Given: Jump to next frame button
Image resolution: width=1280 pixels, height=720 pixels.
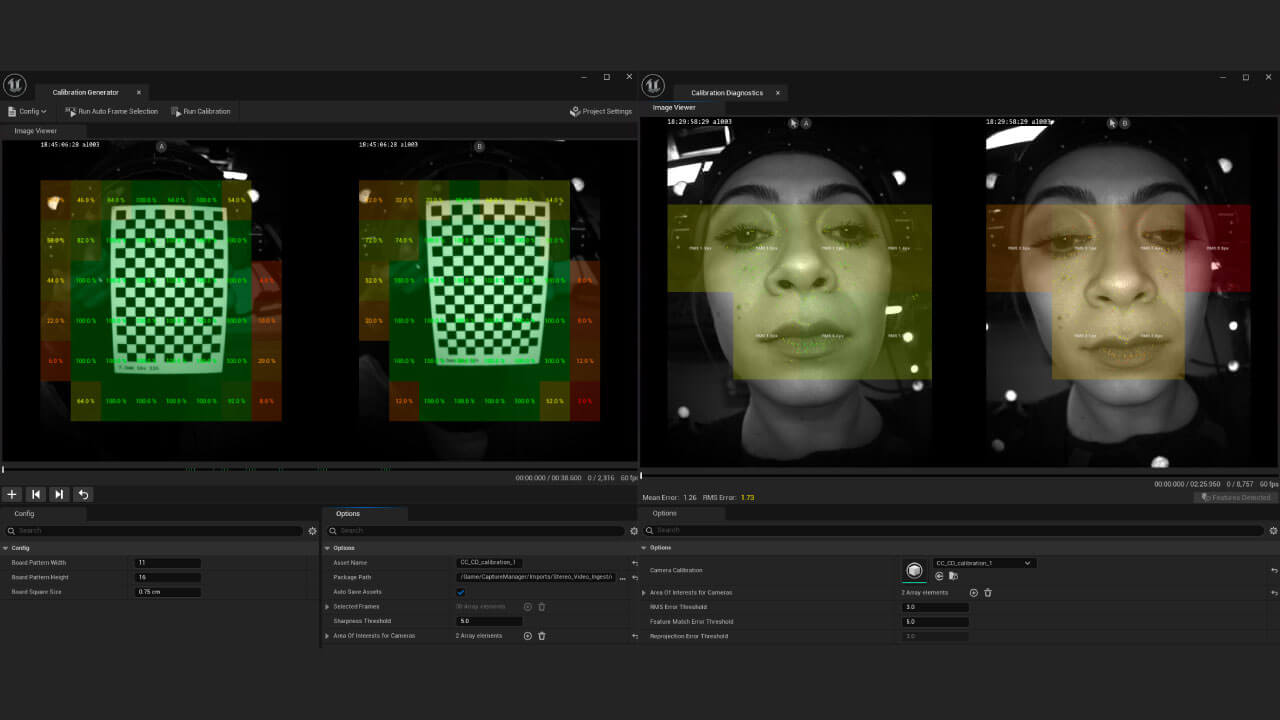Looking at the screenshot, I should 59,494.
